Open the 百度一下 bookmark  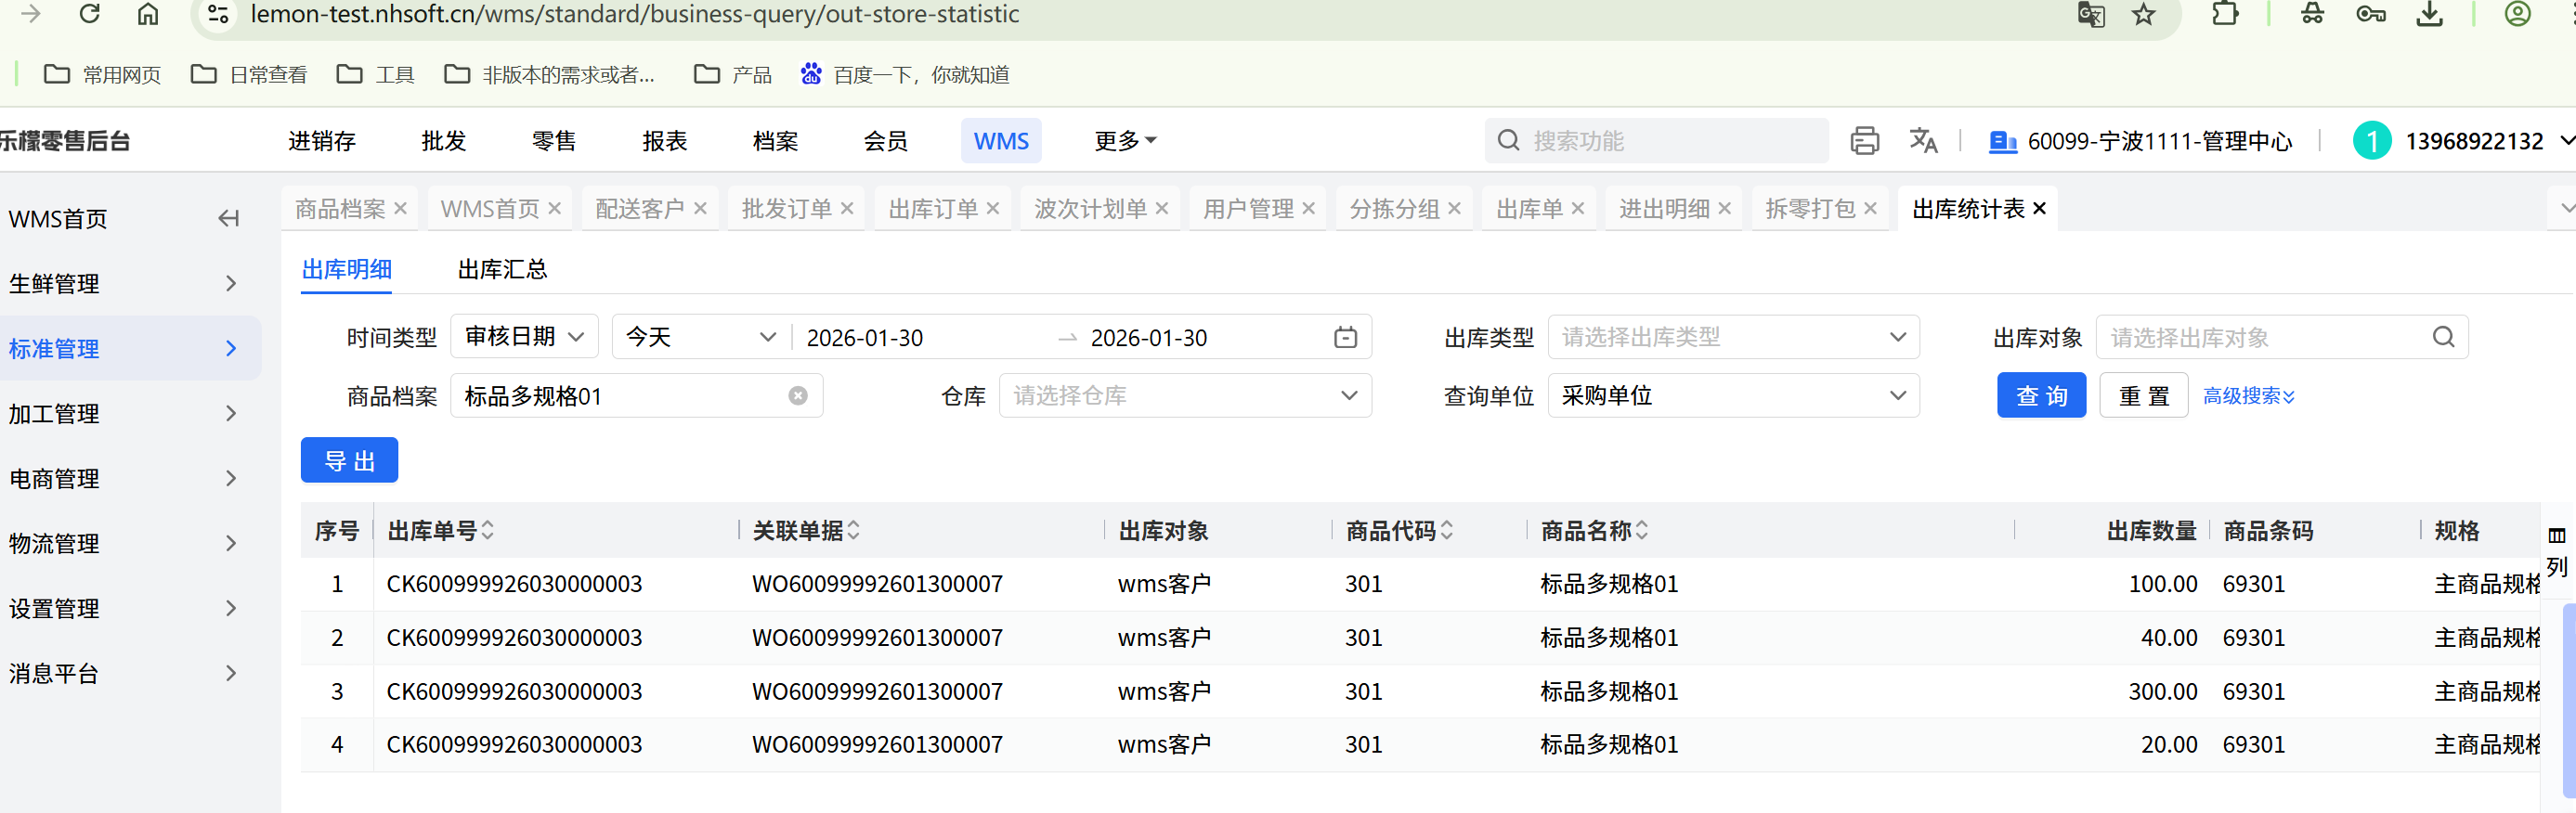(905, 75)
